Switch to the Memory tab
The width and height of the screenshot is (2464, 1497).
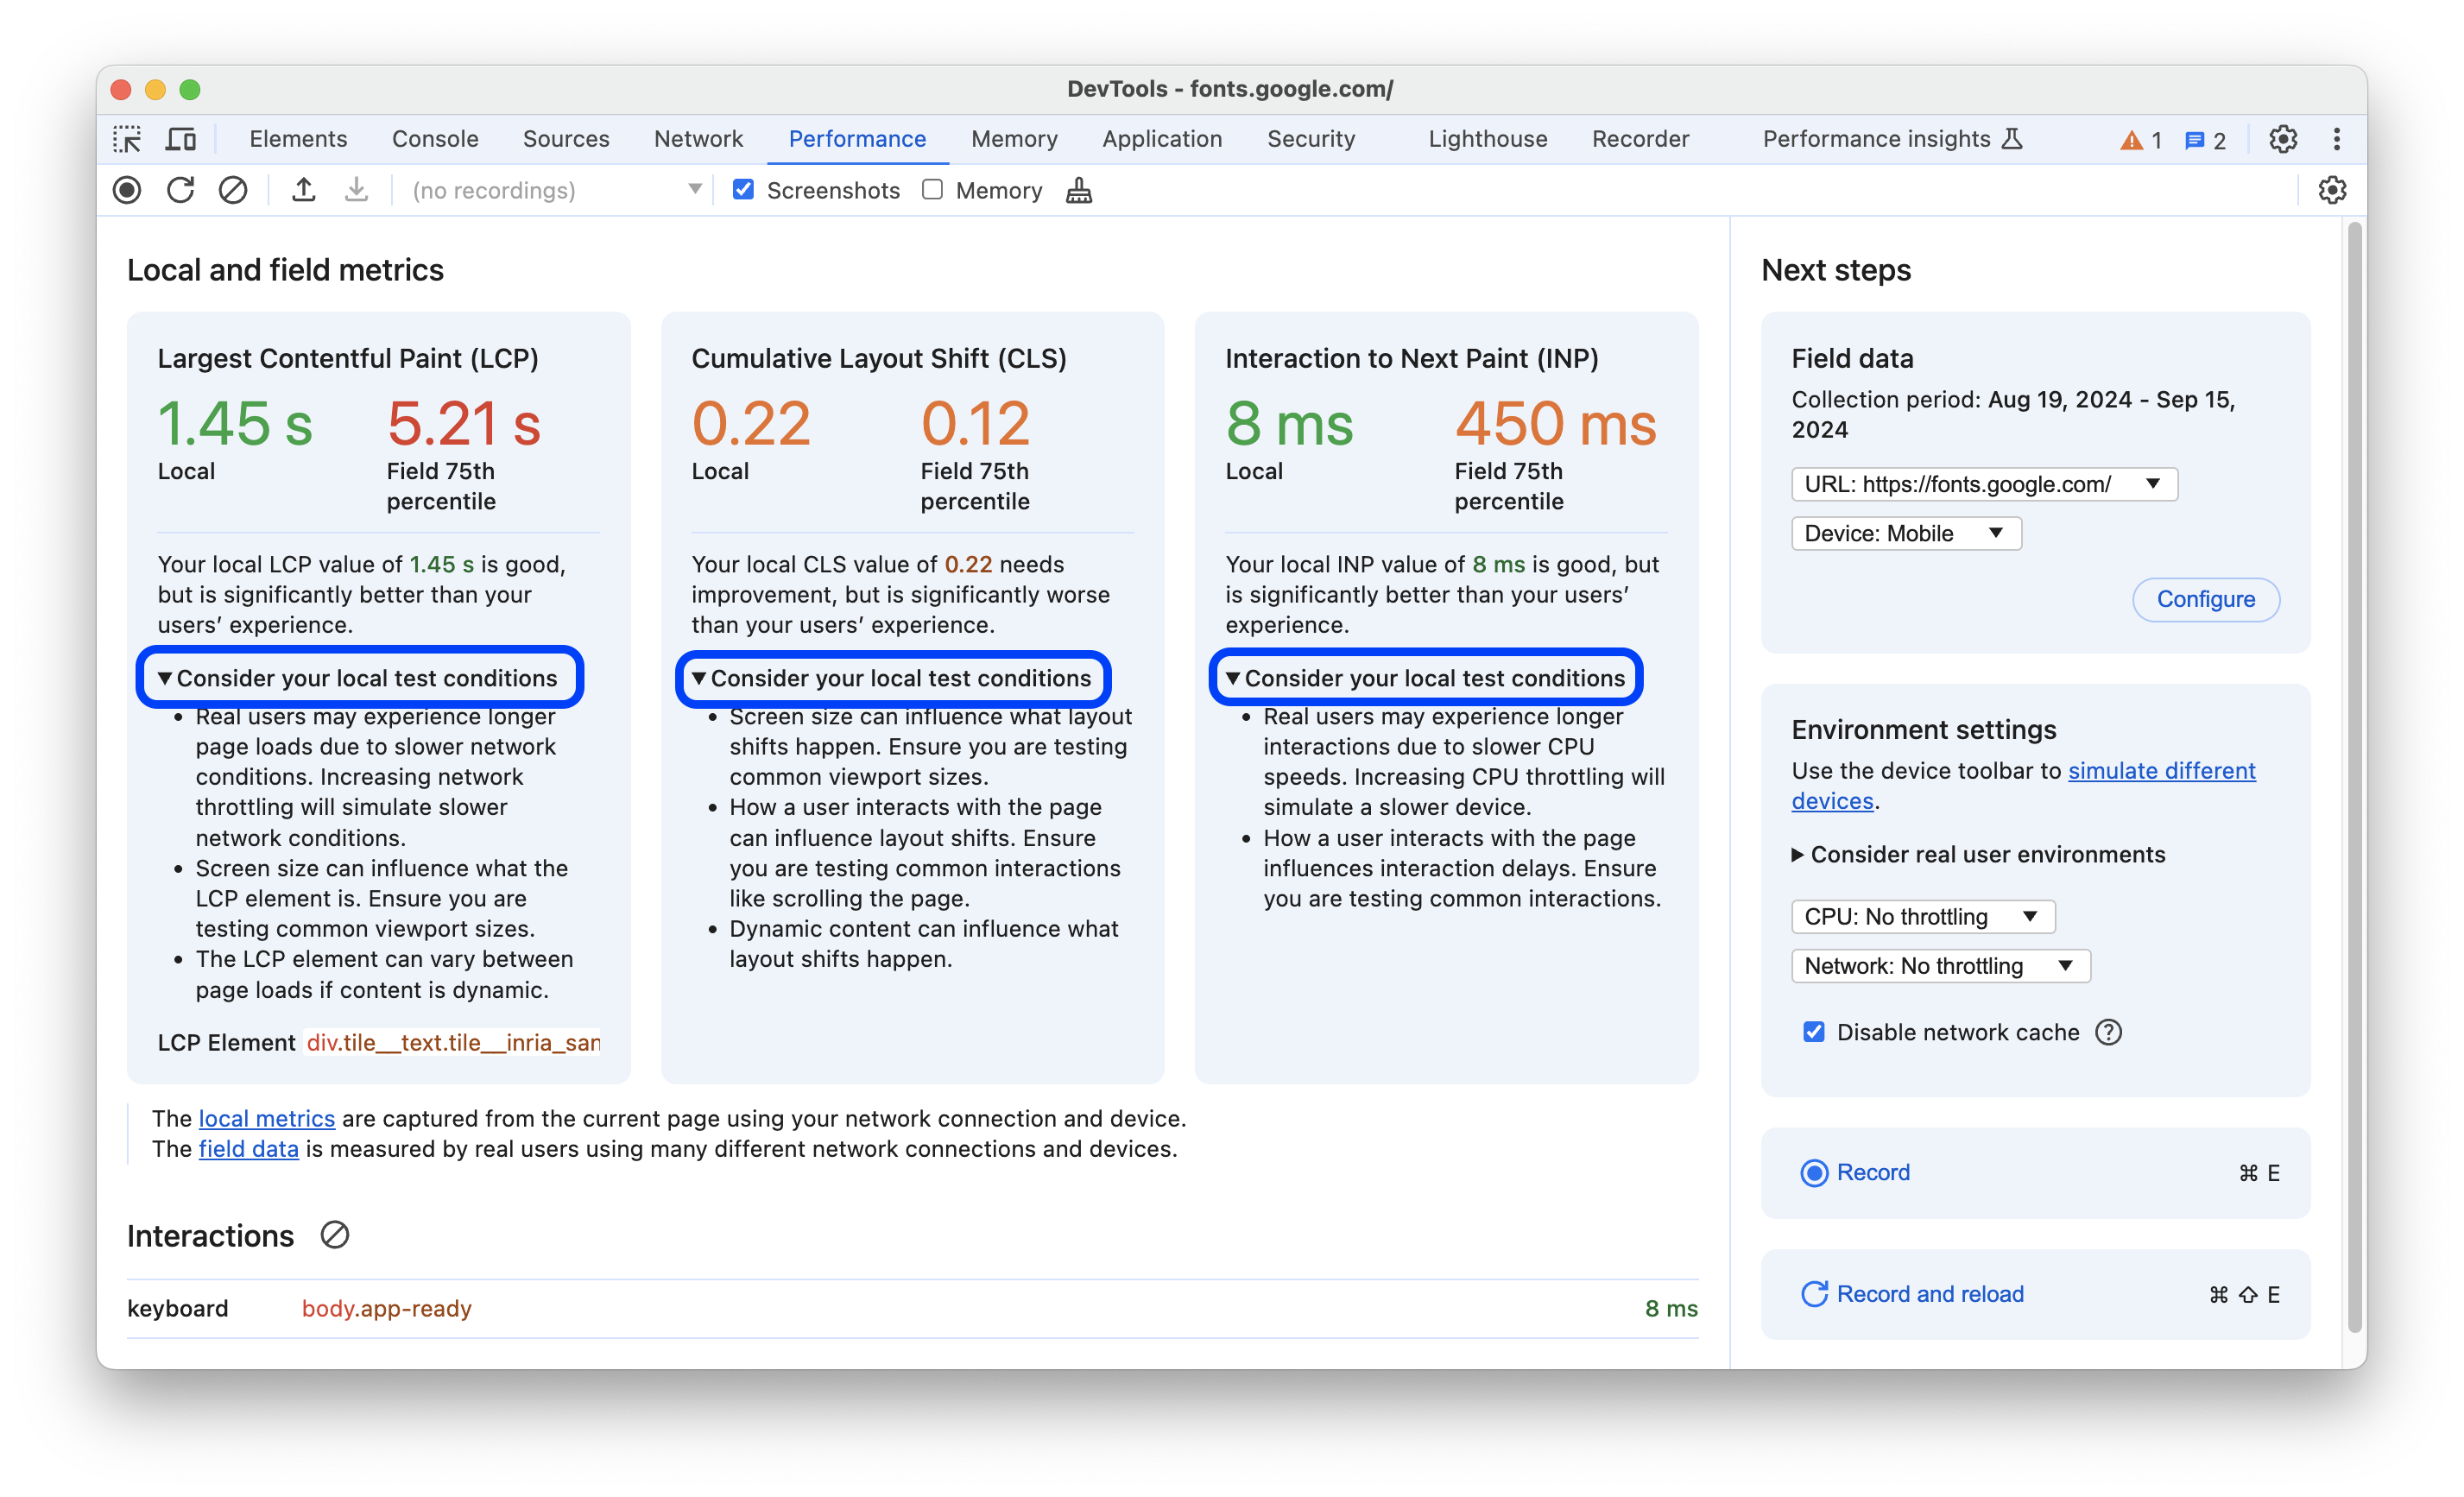(x=1014, y=139)
